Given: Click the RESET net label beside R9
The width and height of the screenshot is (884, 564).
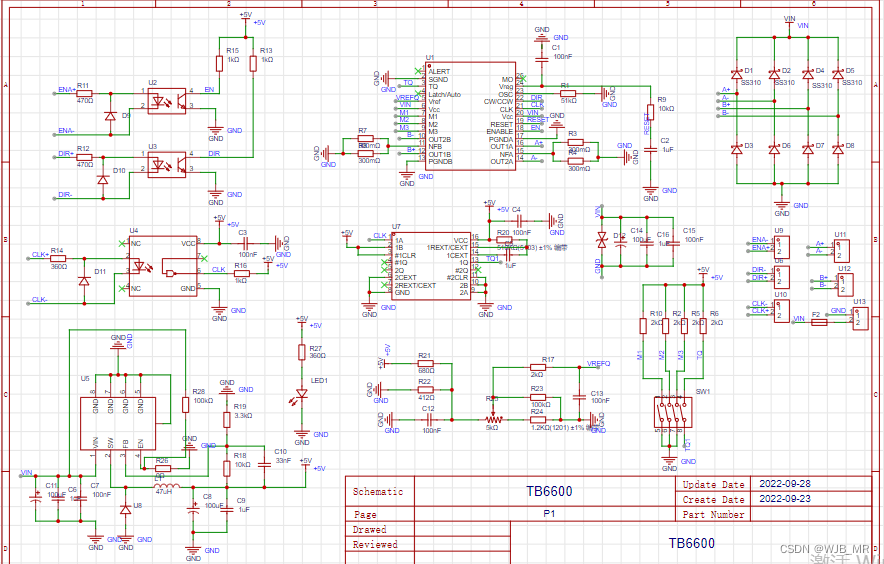Looking at the screenshot, I should (647, 124).
